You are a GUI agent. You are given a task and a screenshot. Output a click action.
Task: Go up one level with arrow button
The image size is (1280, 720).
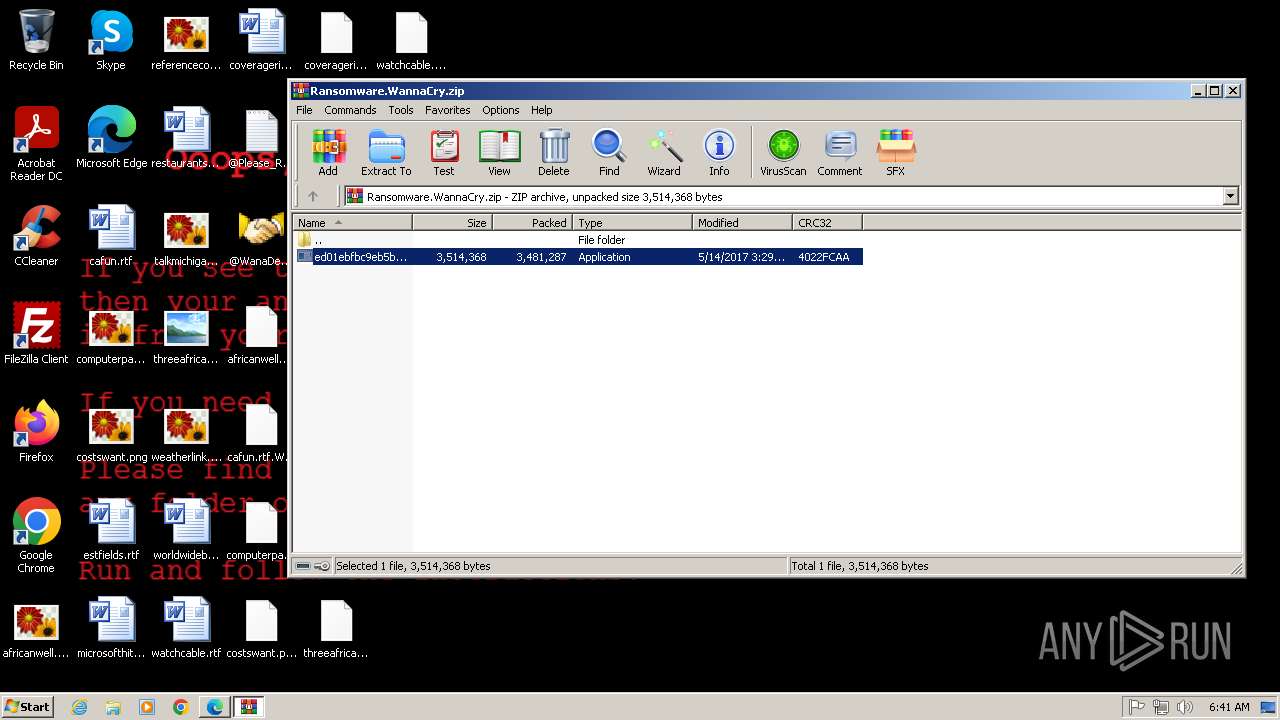coord(313,197)
